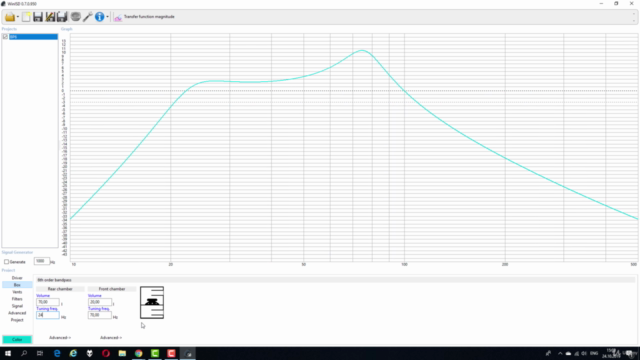640x360 pixels.
Task: Expand the info icon dropdown arrow
Action: coord(107,17)
